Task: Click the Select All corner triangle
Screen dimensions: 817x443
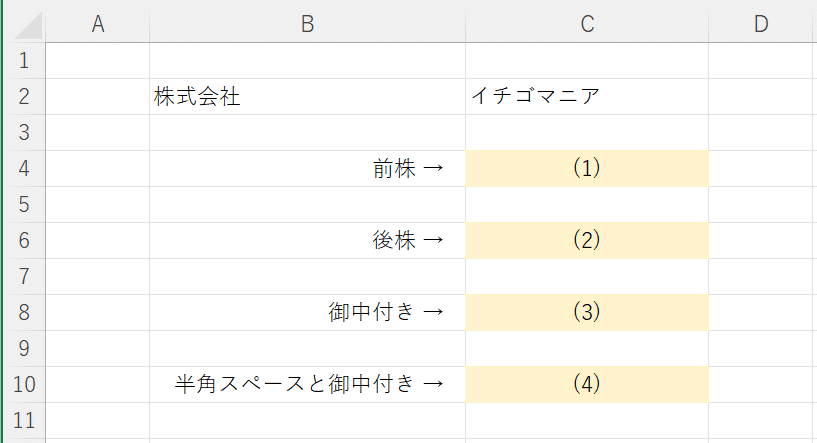Action: (x=29, y=25)
